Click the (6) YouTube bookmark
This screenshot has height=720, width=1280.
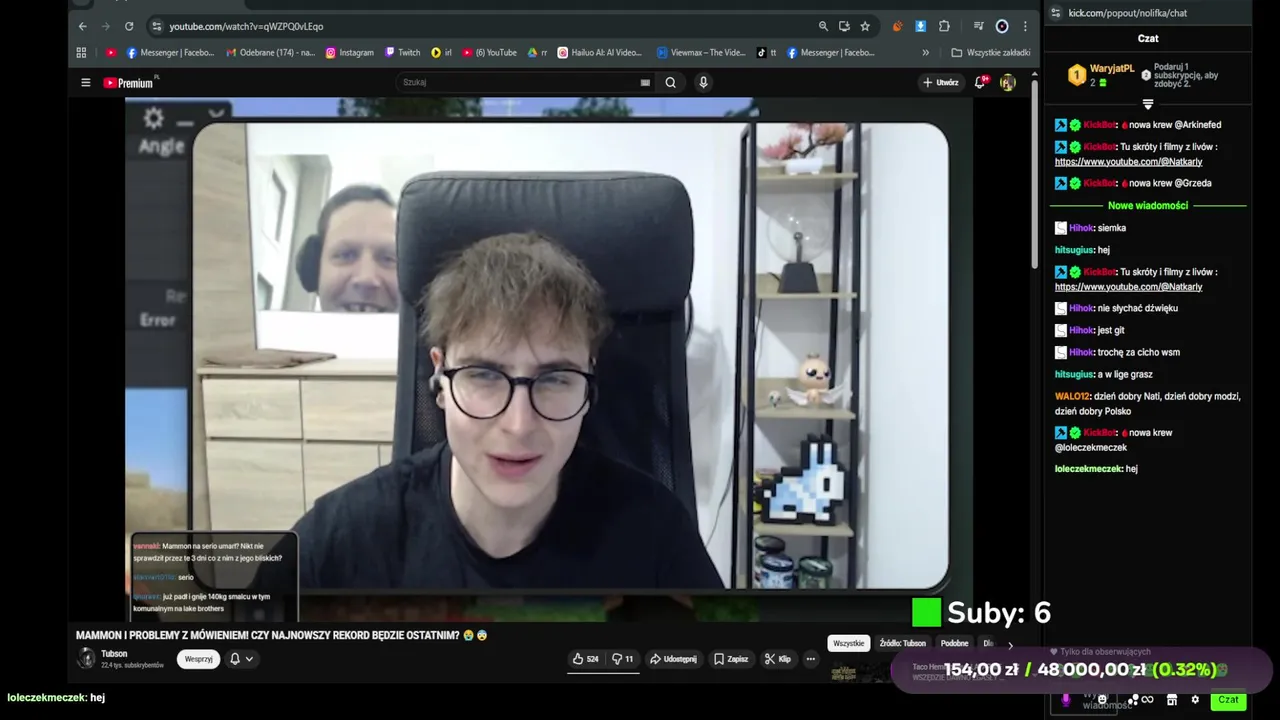[489, 52]
